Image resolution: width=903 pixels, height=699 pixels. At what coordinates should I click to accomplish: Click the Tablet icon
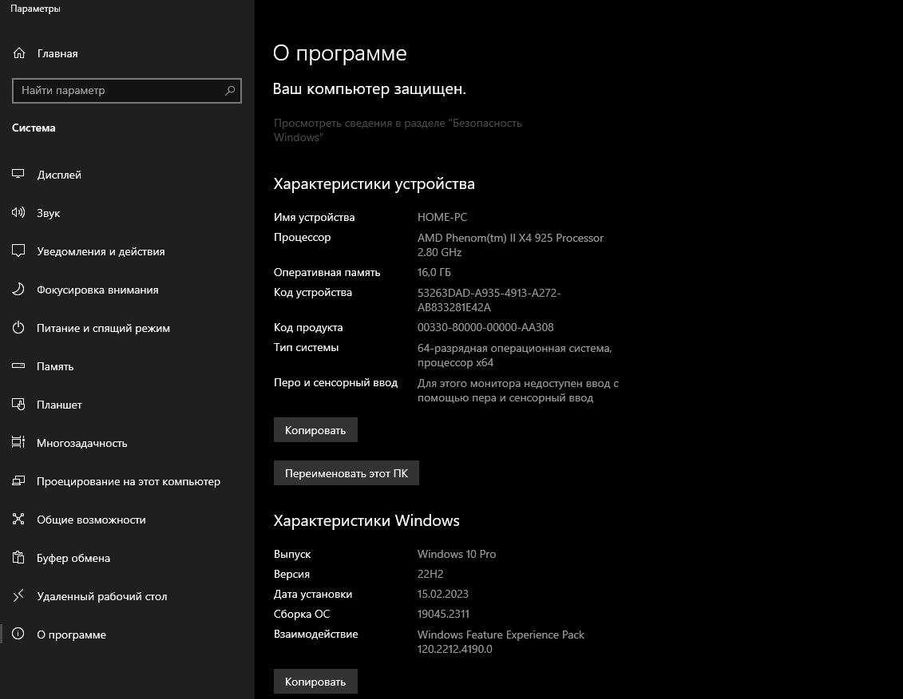pos(18,404)
